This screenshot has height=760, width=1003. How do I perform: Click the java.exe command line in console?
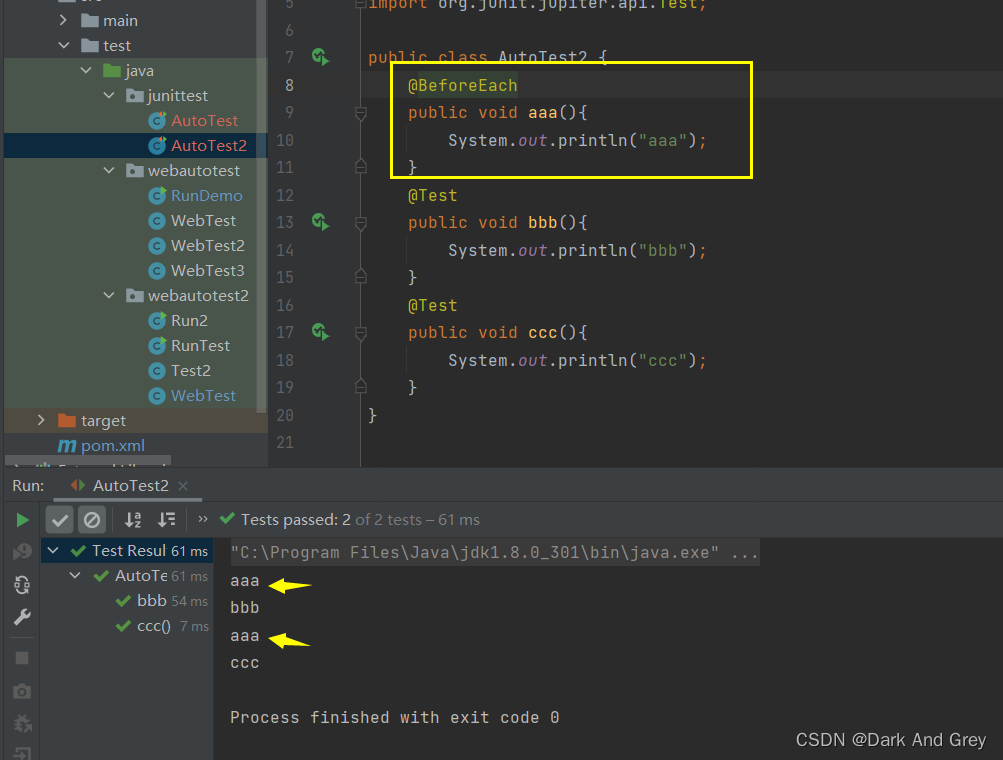[494, 552]
